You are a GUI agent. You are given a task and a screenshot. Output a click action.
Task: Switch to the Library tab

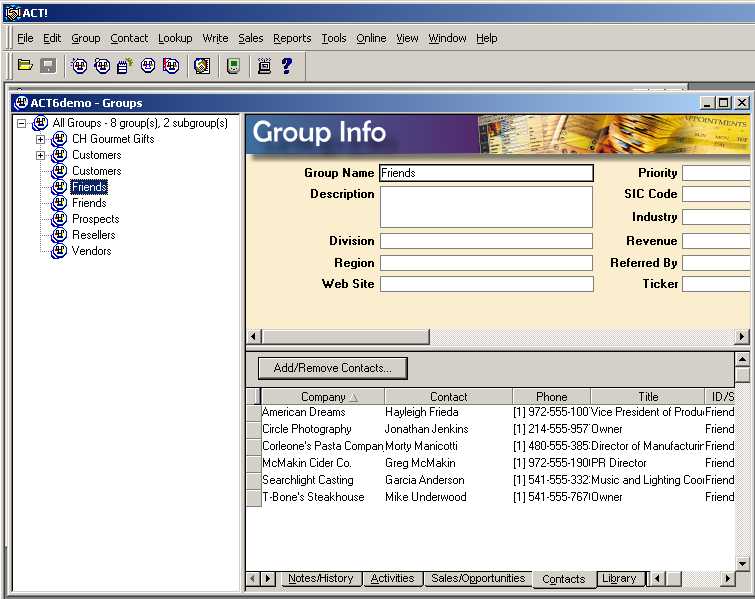619,578
